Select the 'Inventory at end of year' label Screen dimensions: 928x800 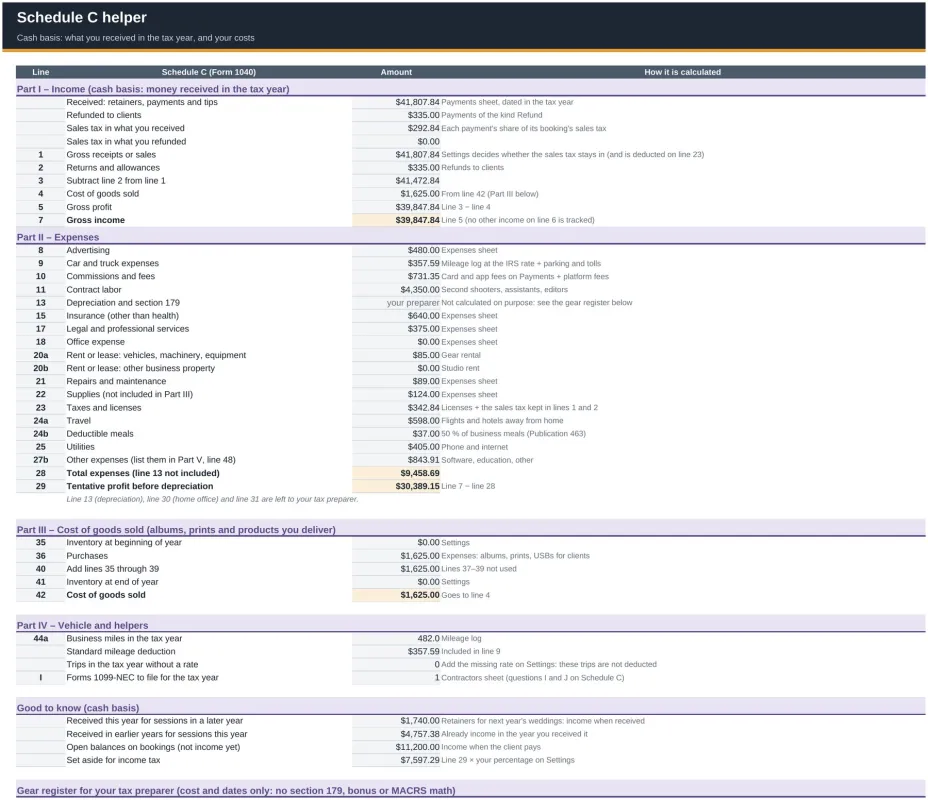click(x=112, y=582)
